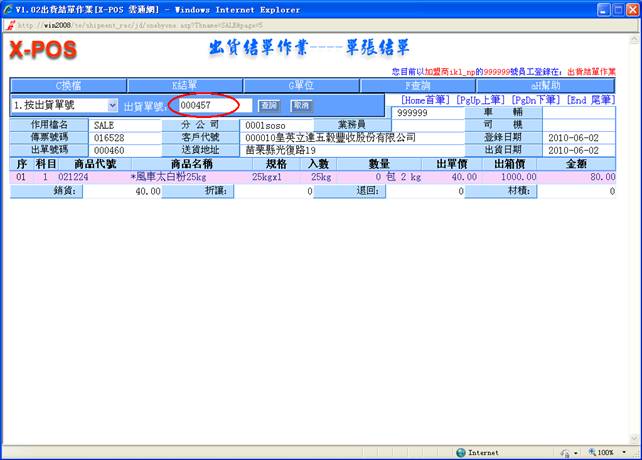
Task: Open the zoom level dropdown arrow
Action: point(626,452)
